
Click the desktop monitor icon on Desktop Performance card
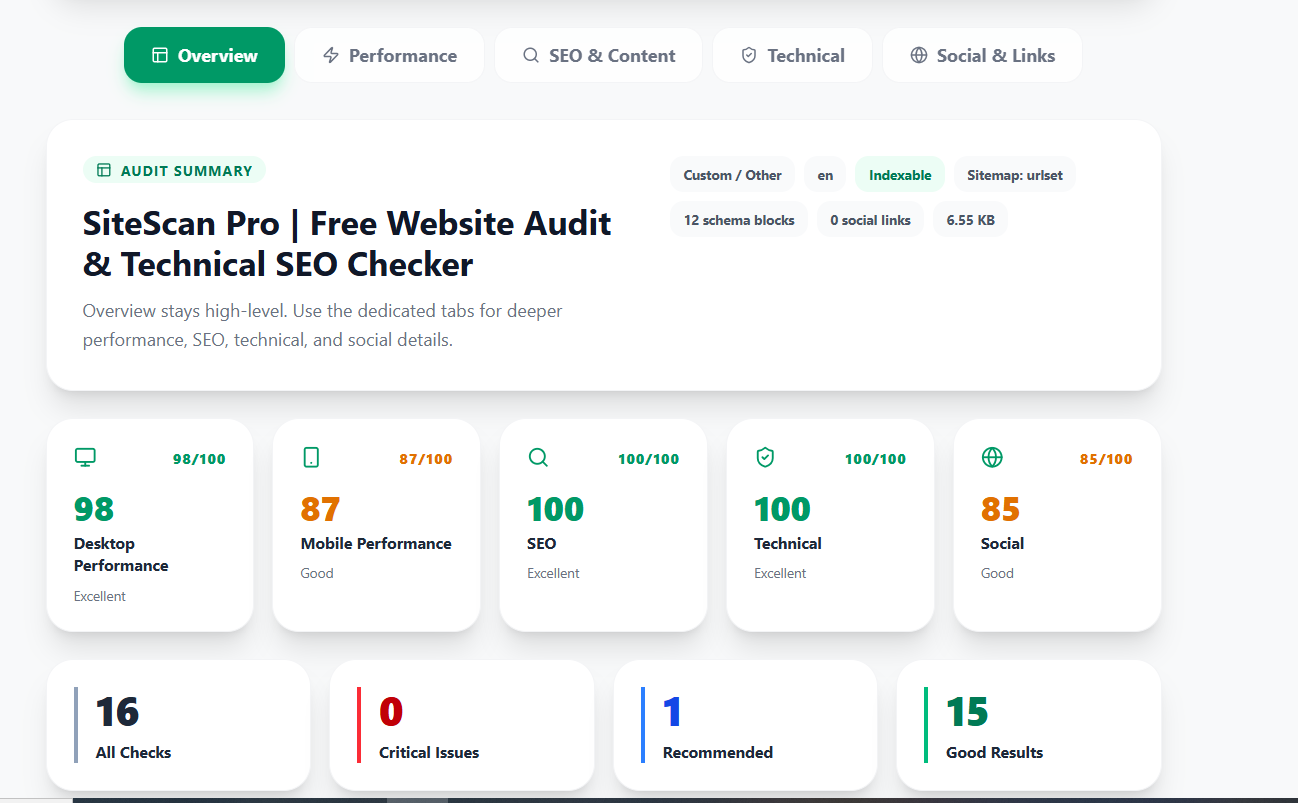click(x=84, y=456)
